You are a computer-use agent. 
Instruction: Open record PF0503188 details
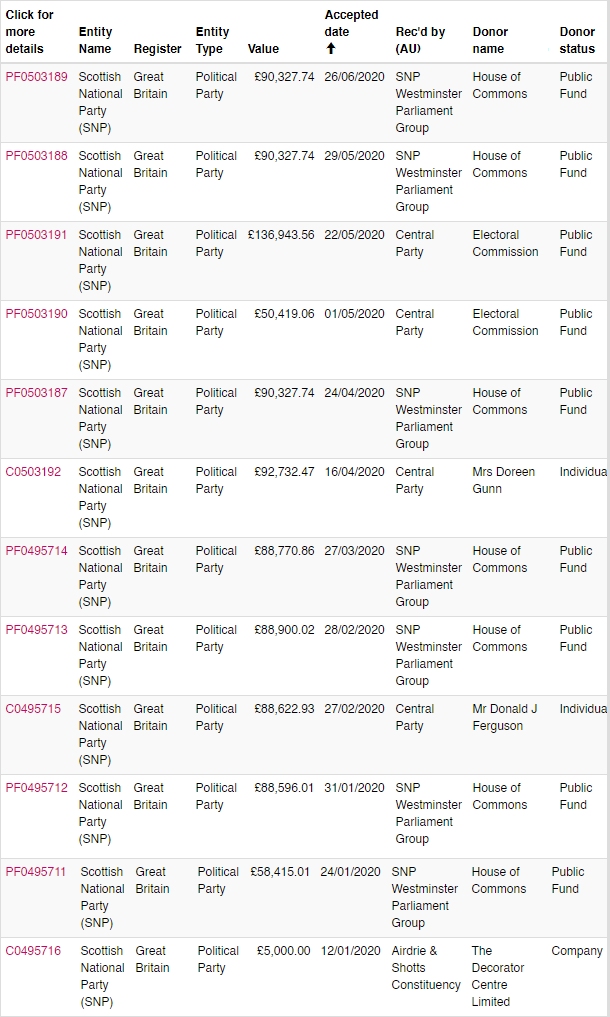[x=36, y=156]
